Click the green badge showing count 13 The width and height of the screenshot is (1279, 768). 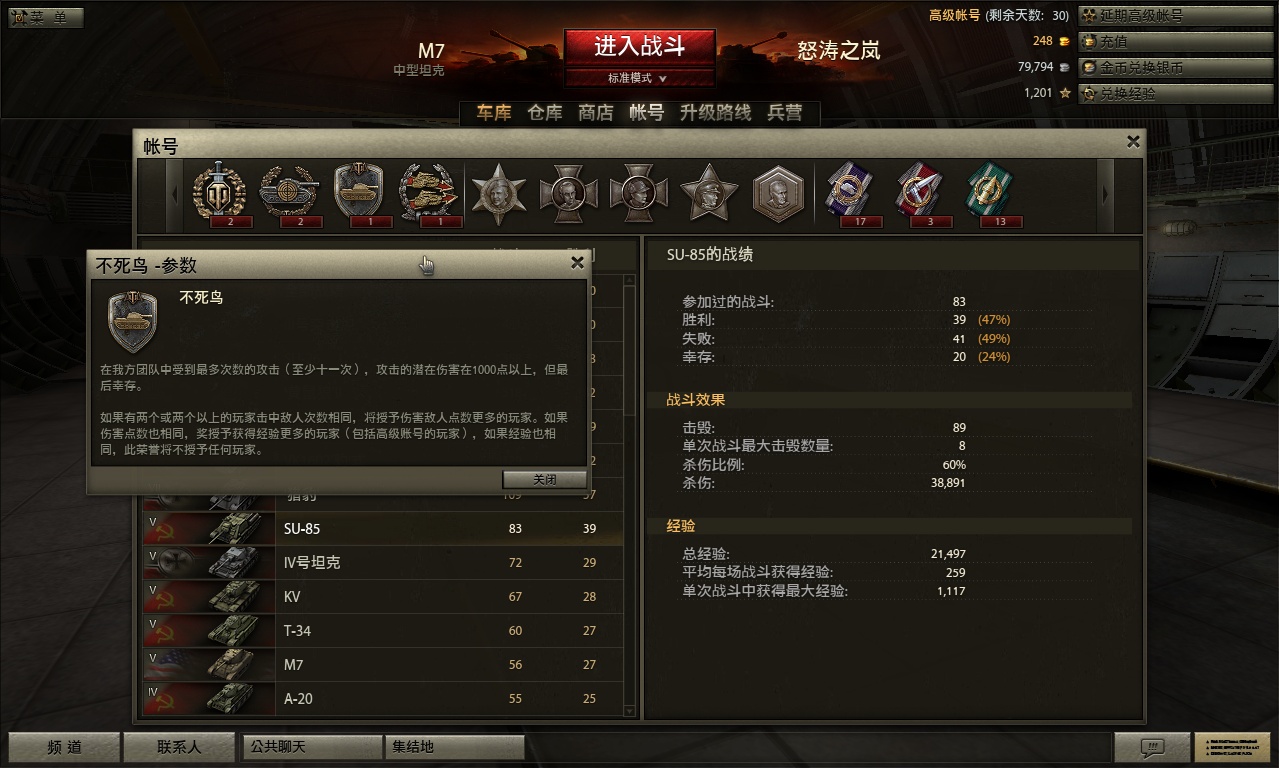(x=988, y=190)
